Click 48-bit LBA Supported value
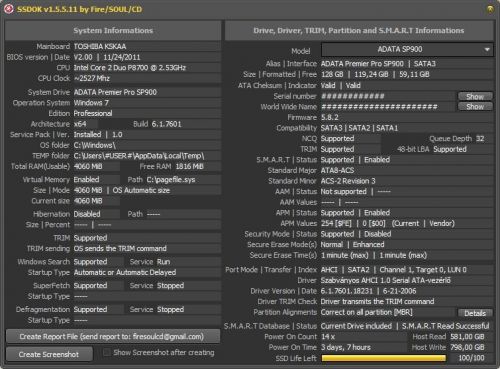The width and height of the screenshot is (500, 369). point(450,149)
